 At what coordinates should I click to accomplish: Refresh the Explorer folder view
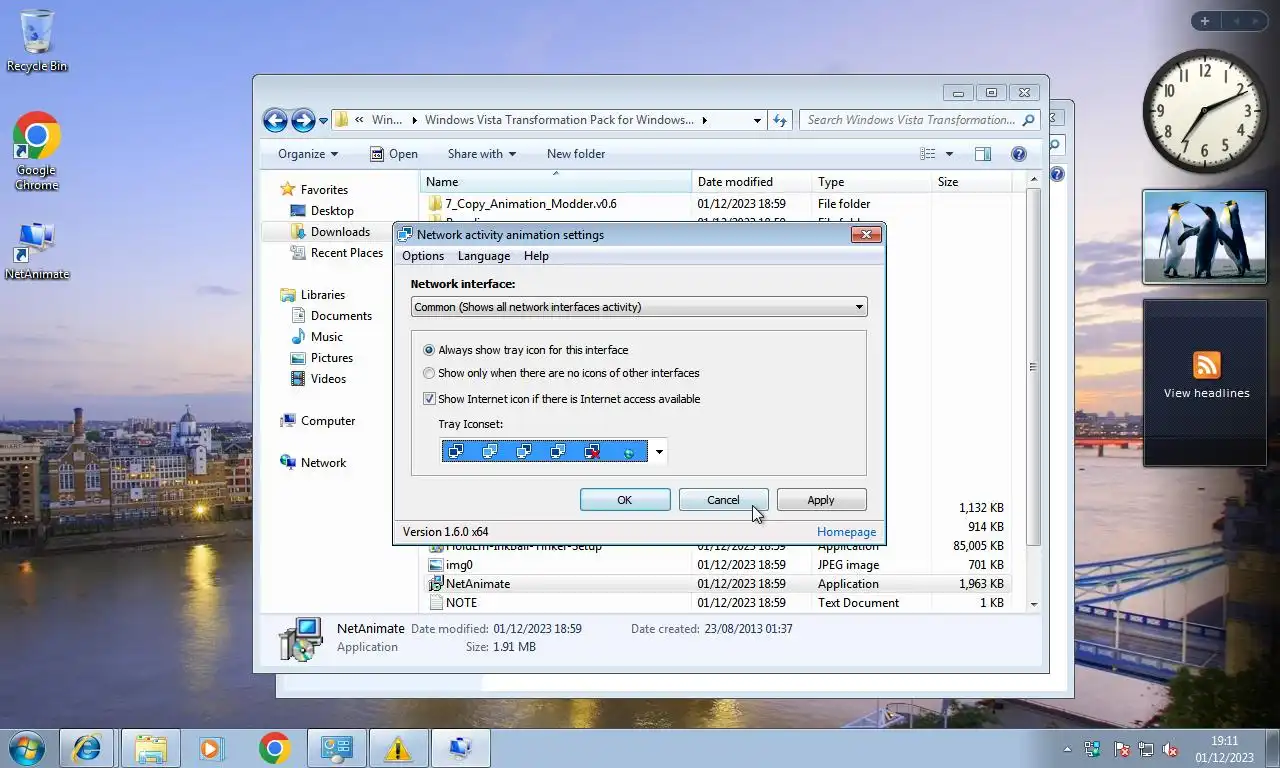coord(780,120)
